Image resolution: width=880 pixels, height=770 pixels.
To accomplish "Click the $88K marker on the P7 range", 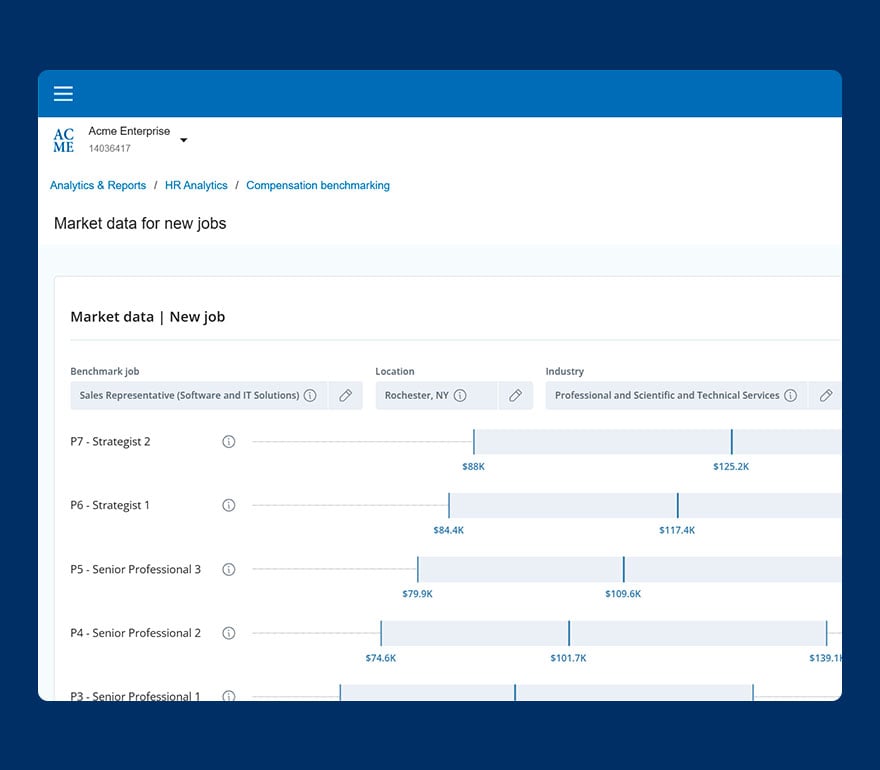I will point(473,441).
